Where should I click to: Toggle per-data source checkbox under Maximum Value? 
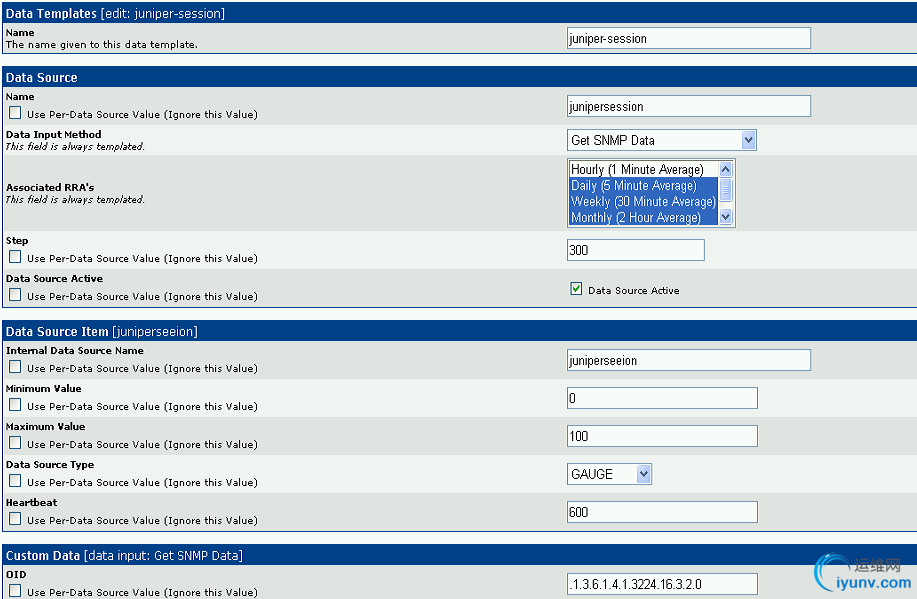15,443
